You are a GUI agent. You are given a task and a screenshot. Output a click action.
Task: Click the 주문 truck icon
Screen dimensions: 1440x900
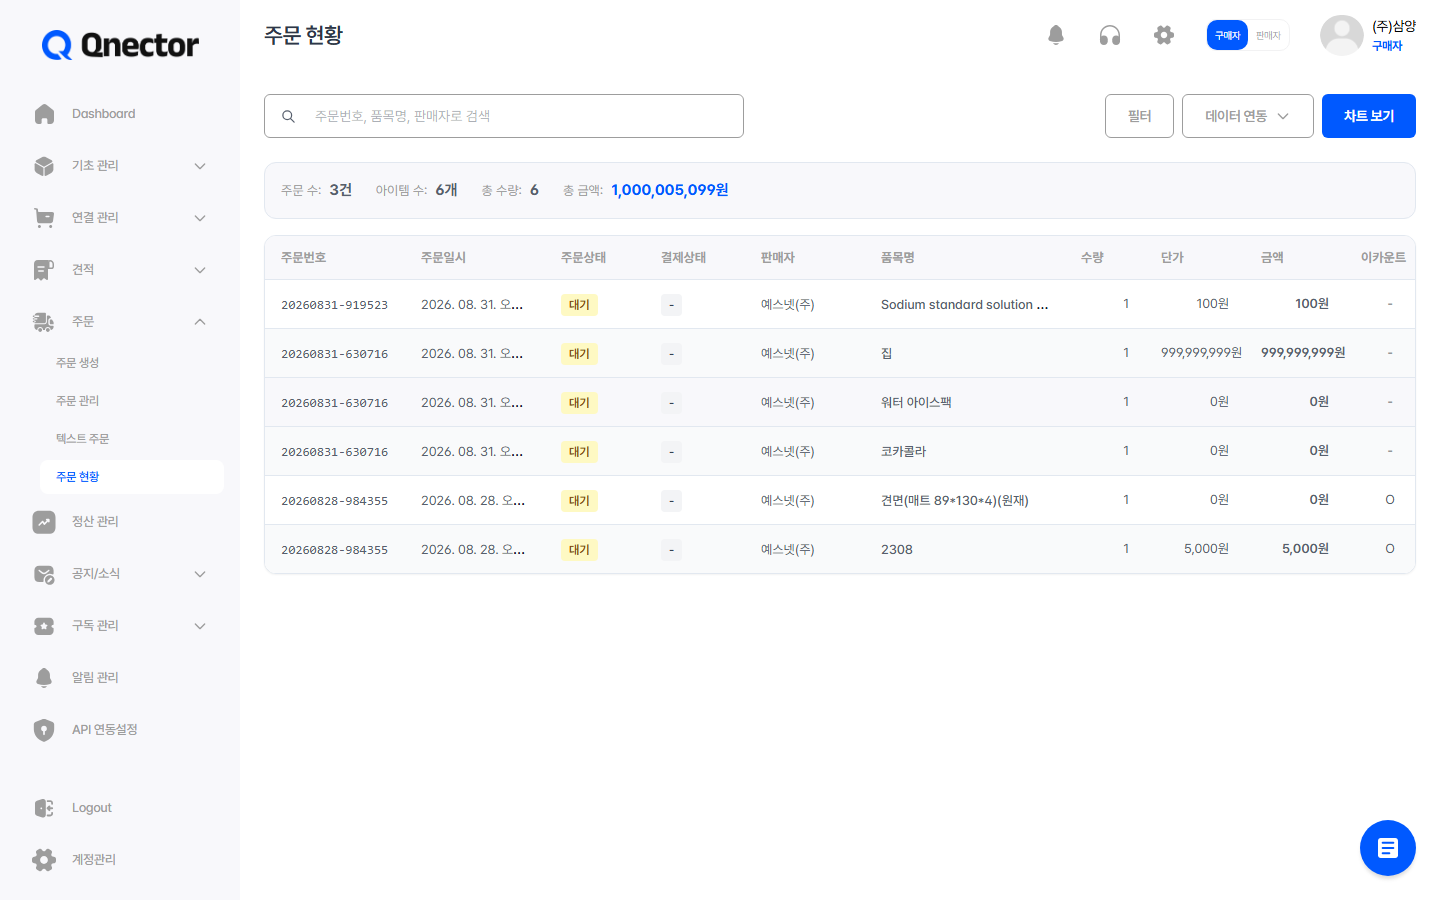point(44,322)
